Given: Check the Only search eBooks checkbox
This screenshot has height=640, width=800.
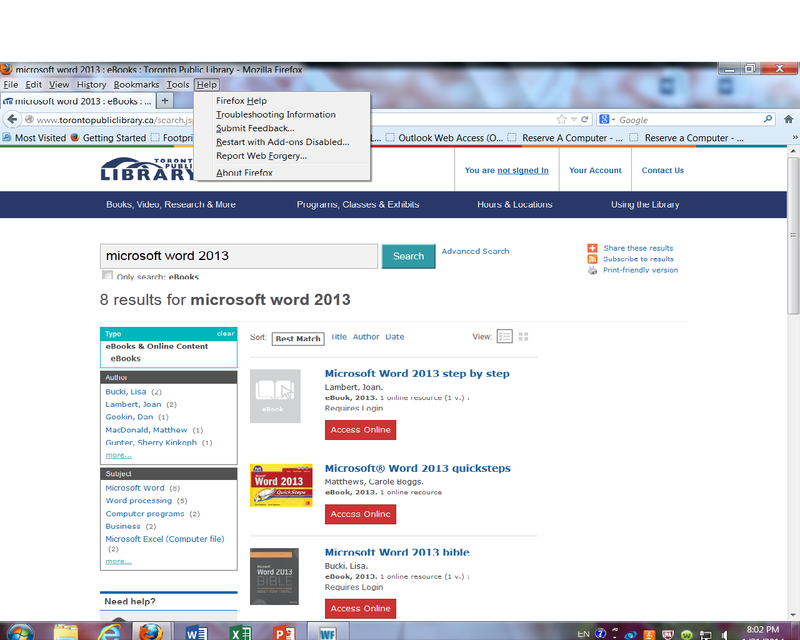Looking at the screenshot, I should click(x=107, y=276).
